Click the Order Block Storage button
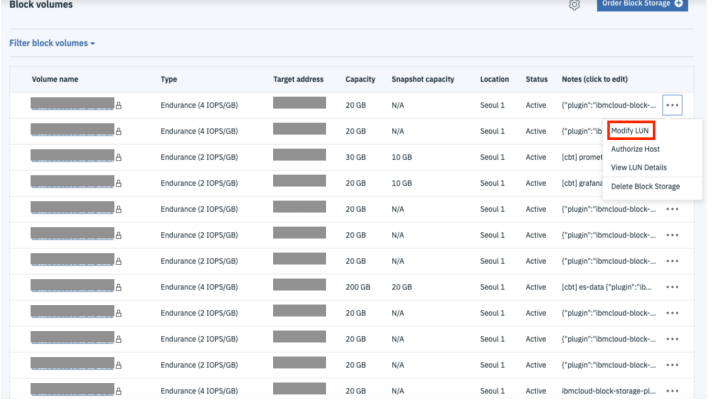Image resolution: width=717 pixels, height=405 pixels. 642,4
